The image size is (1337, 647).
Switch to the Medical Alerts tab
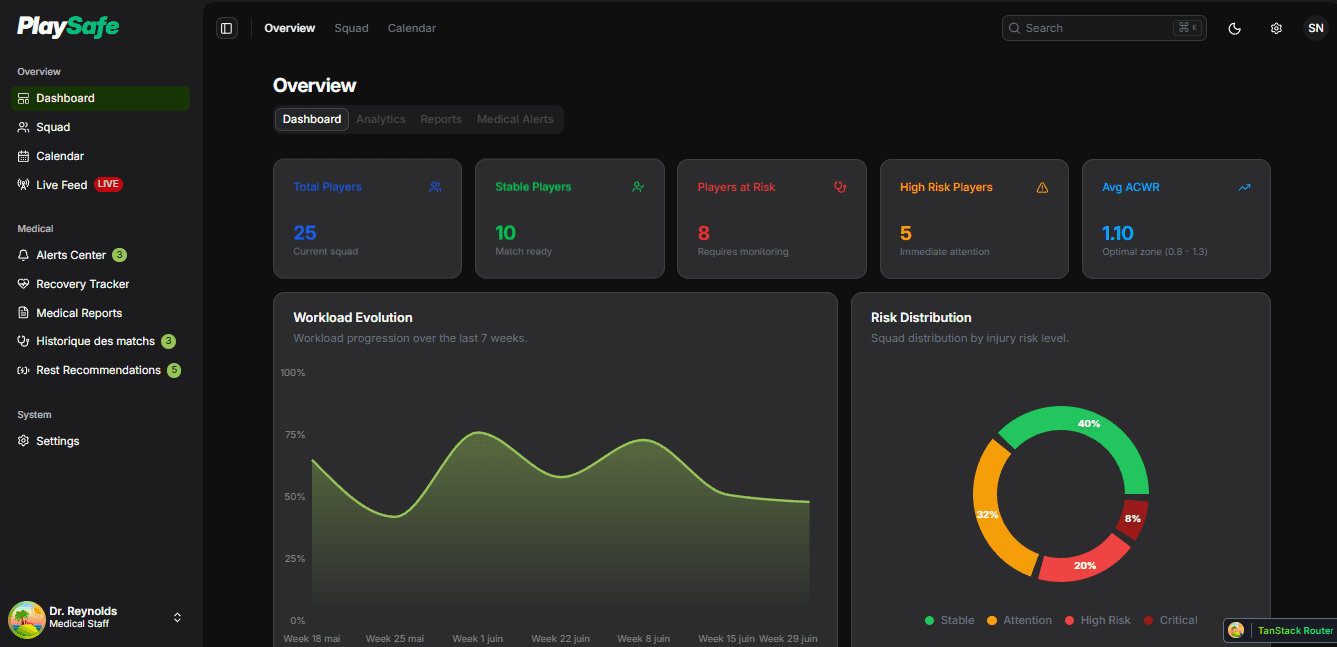tap(515, 119)
